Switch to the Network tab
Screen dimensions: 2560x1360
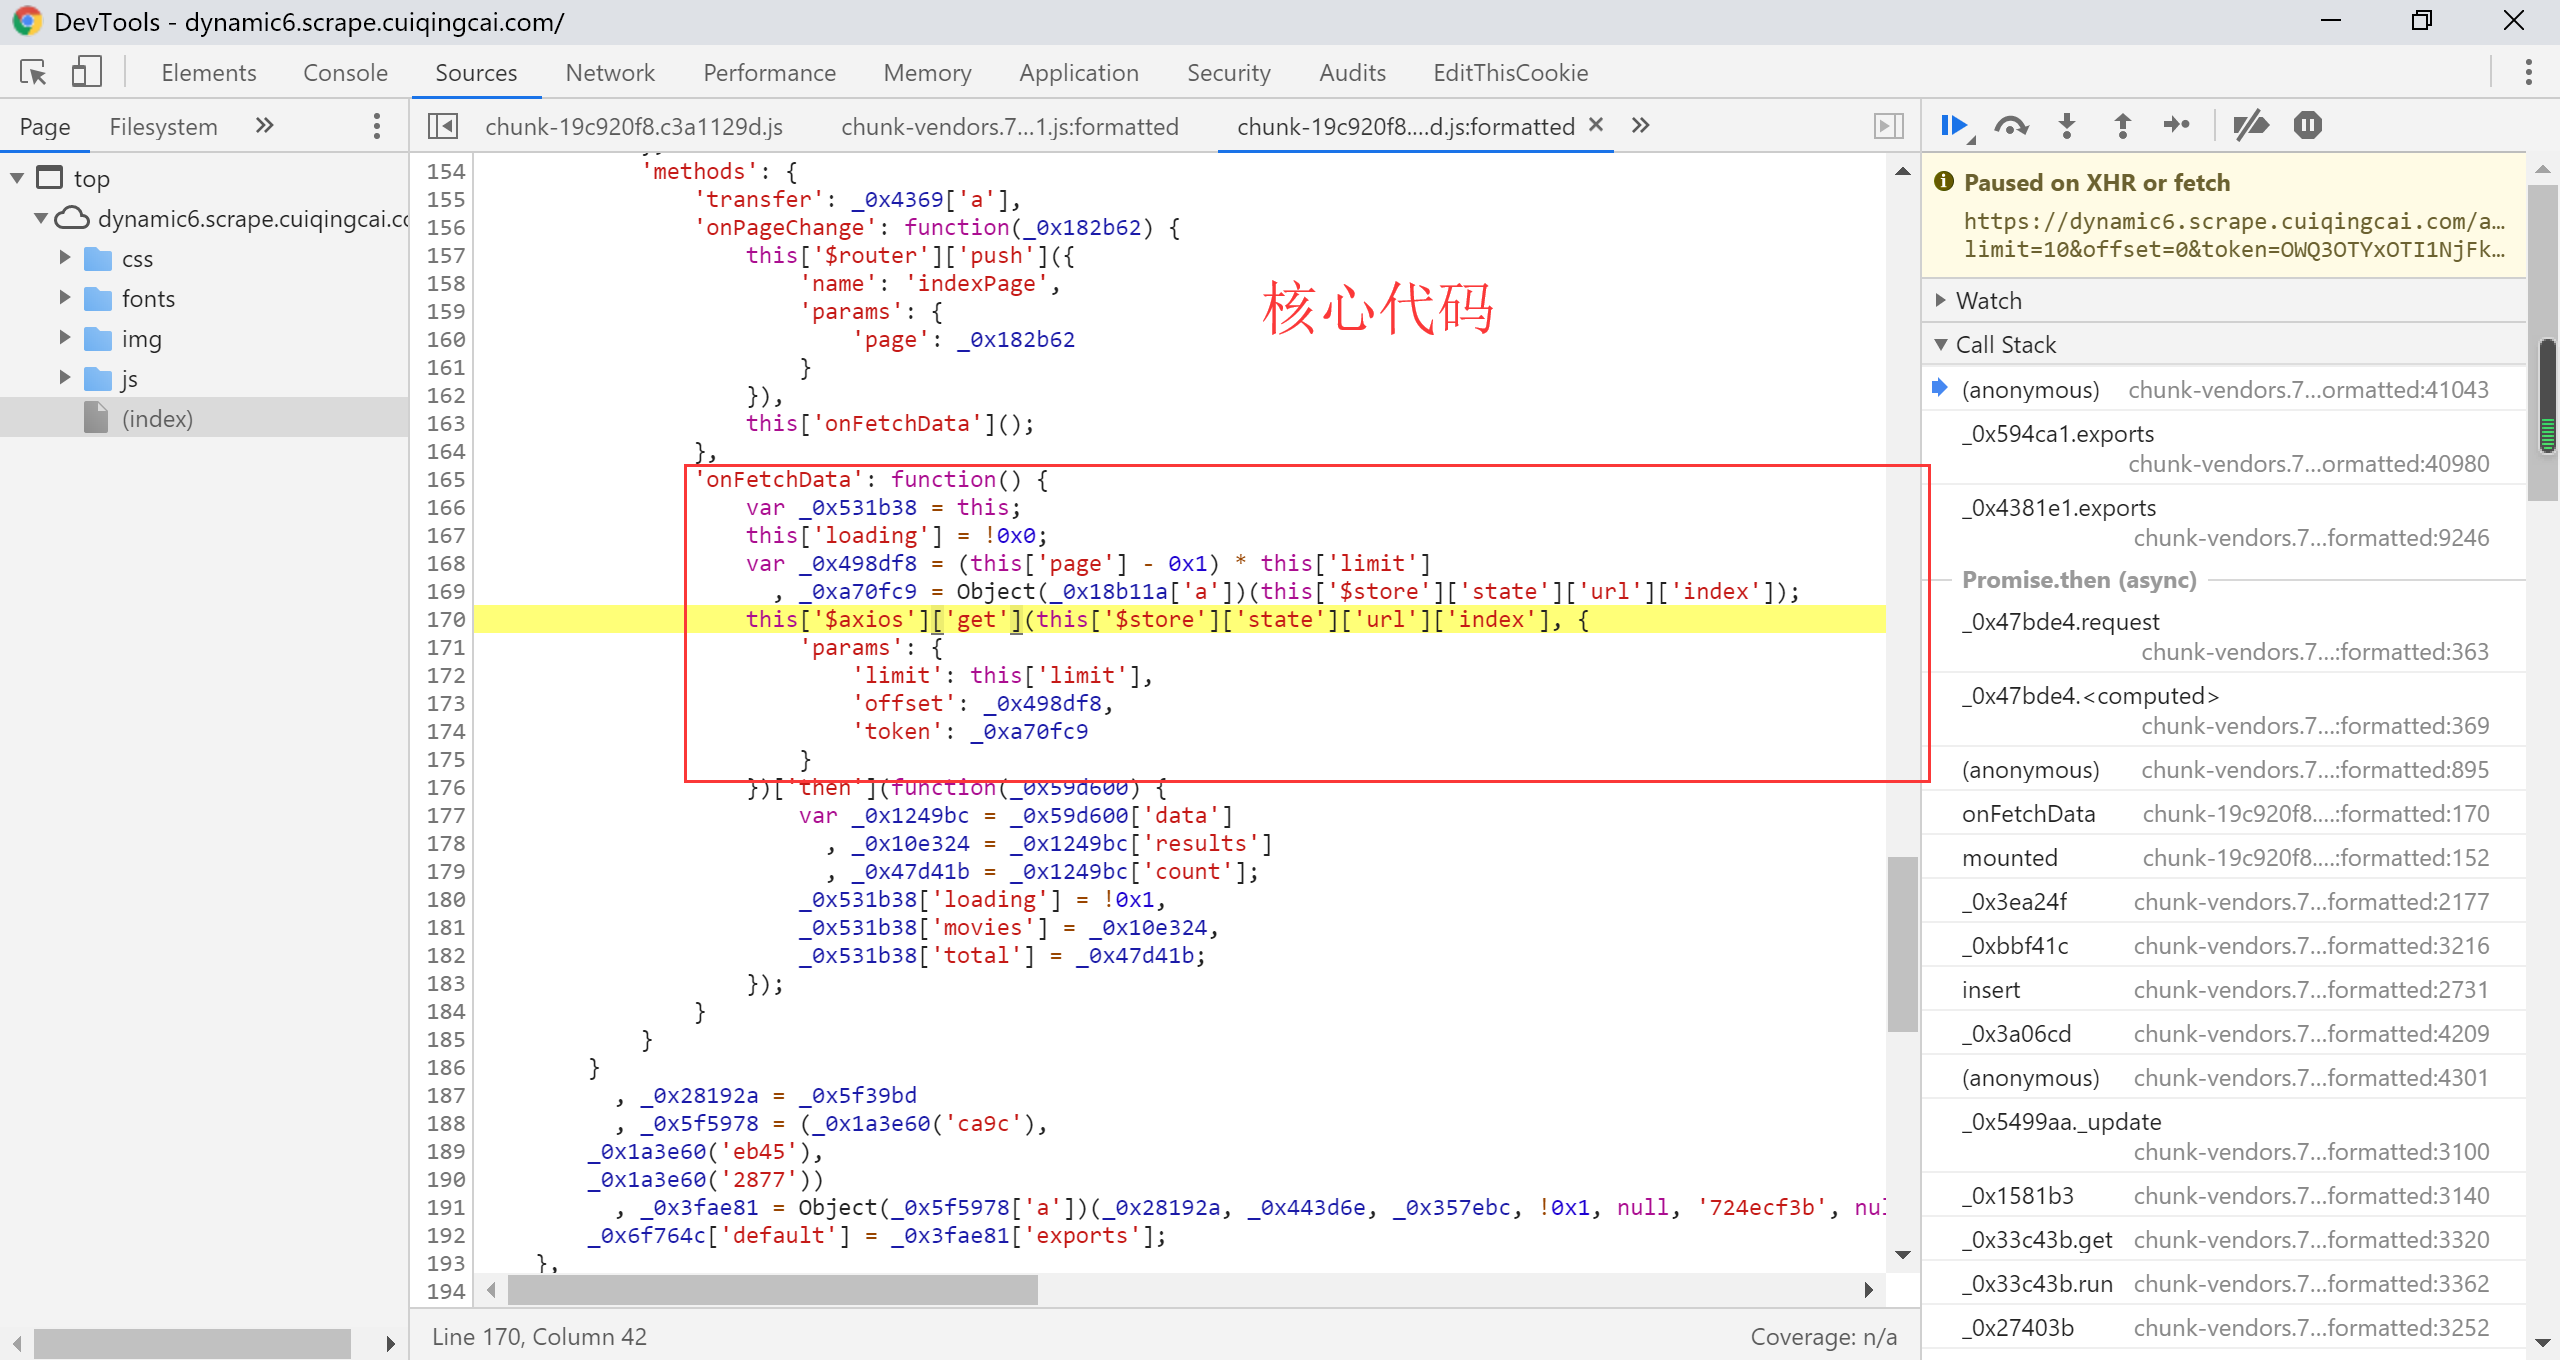(609, 72)
